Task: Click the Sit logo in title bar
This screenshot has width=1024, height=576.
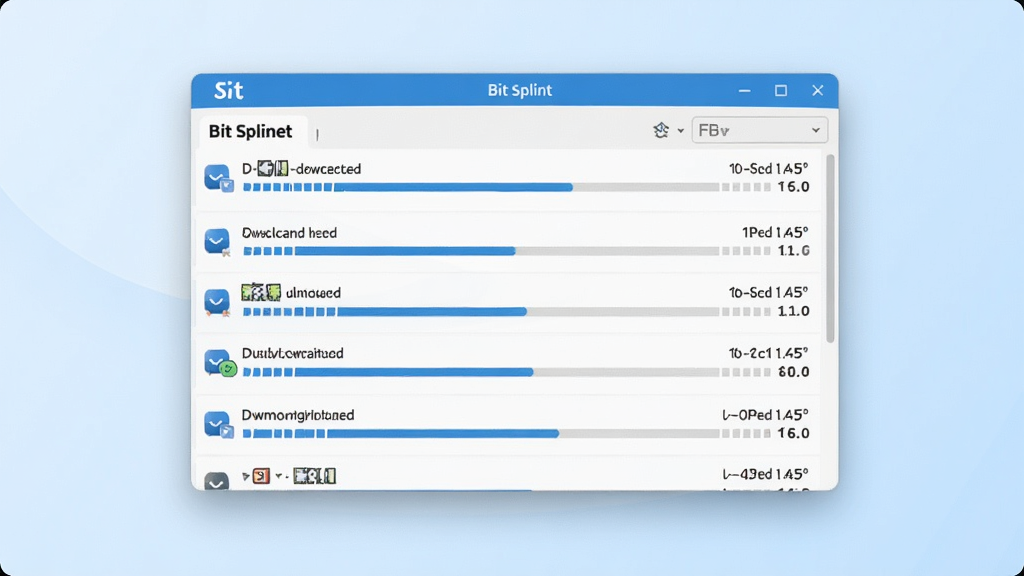Action: pyautogui.click(x=229, y=90)
